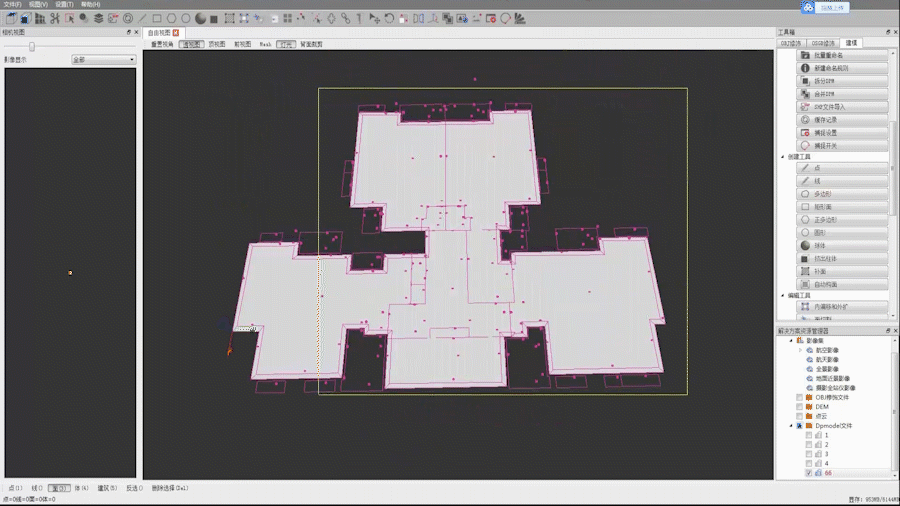Viewport: 900px width, 506px height.
Task: Click the 多边形 polygon button
Action: click(x=842, y=194)
